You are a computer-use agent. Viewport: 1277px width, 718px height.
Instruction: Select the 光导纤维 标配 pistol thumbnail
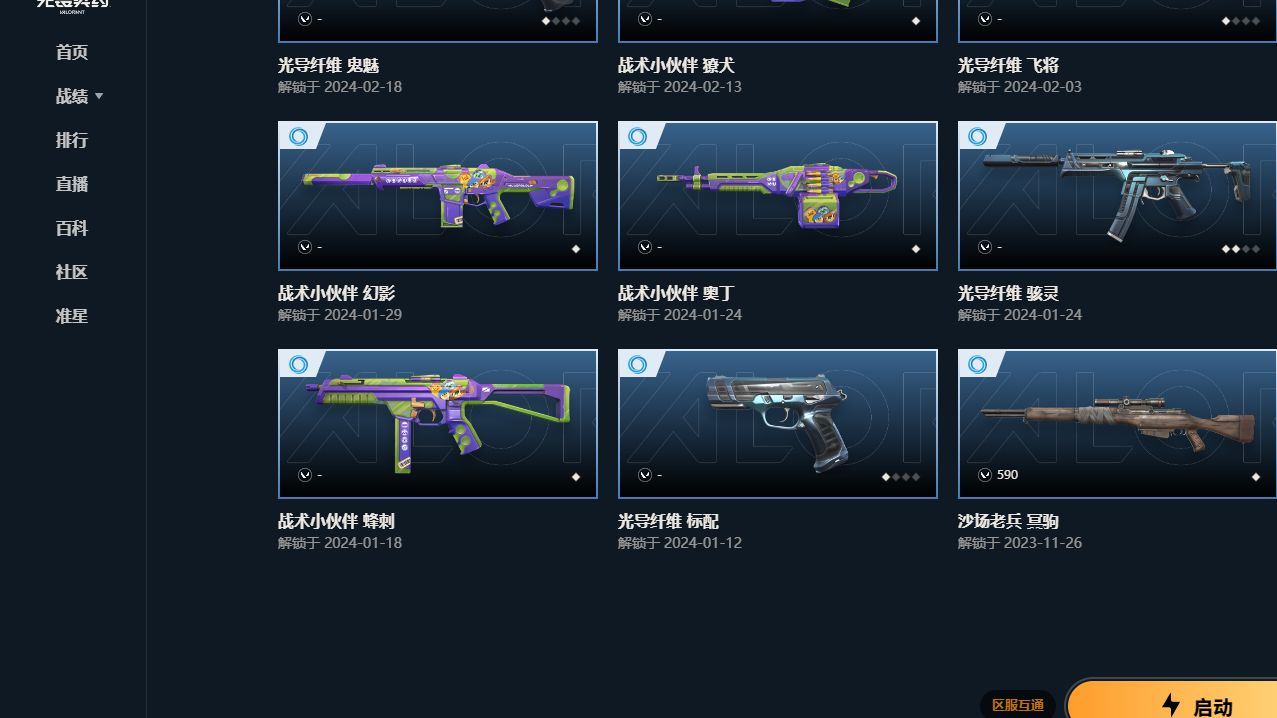(778, 424)
